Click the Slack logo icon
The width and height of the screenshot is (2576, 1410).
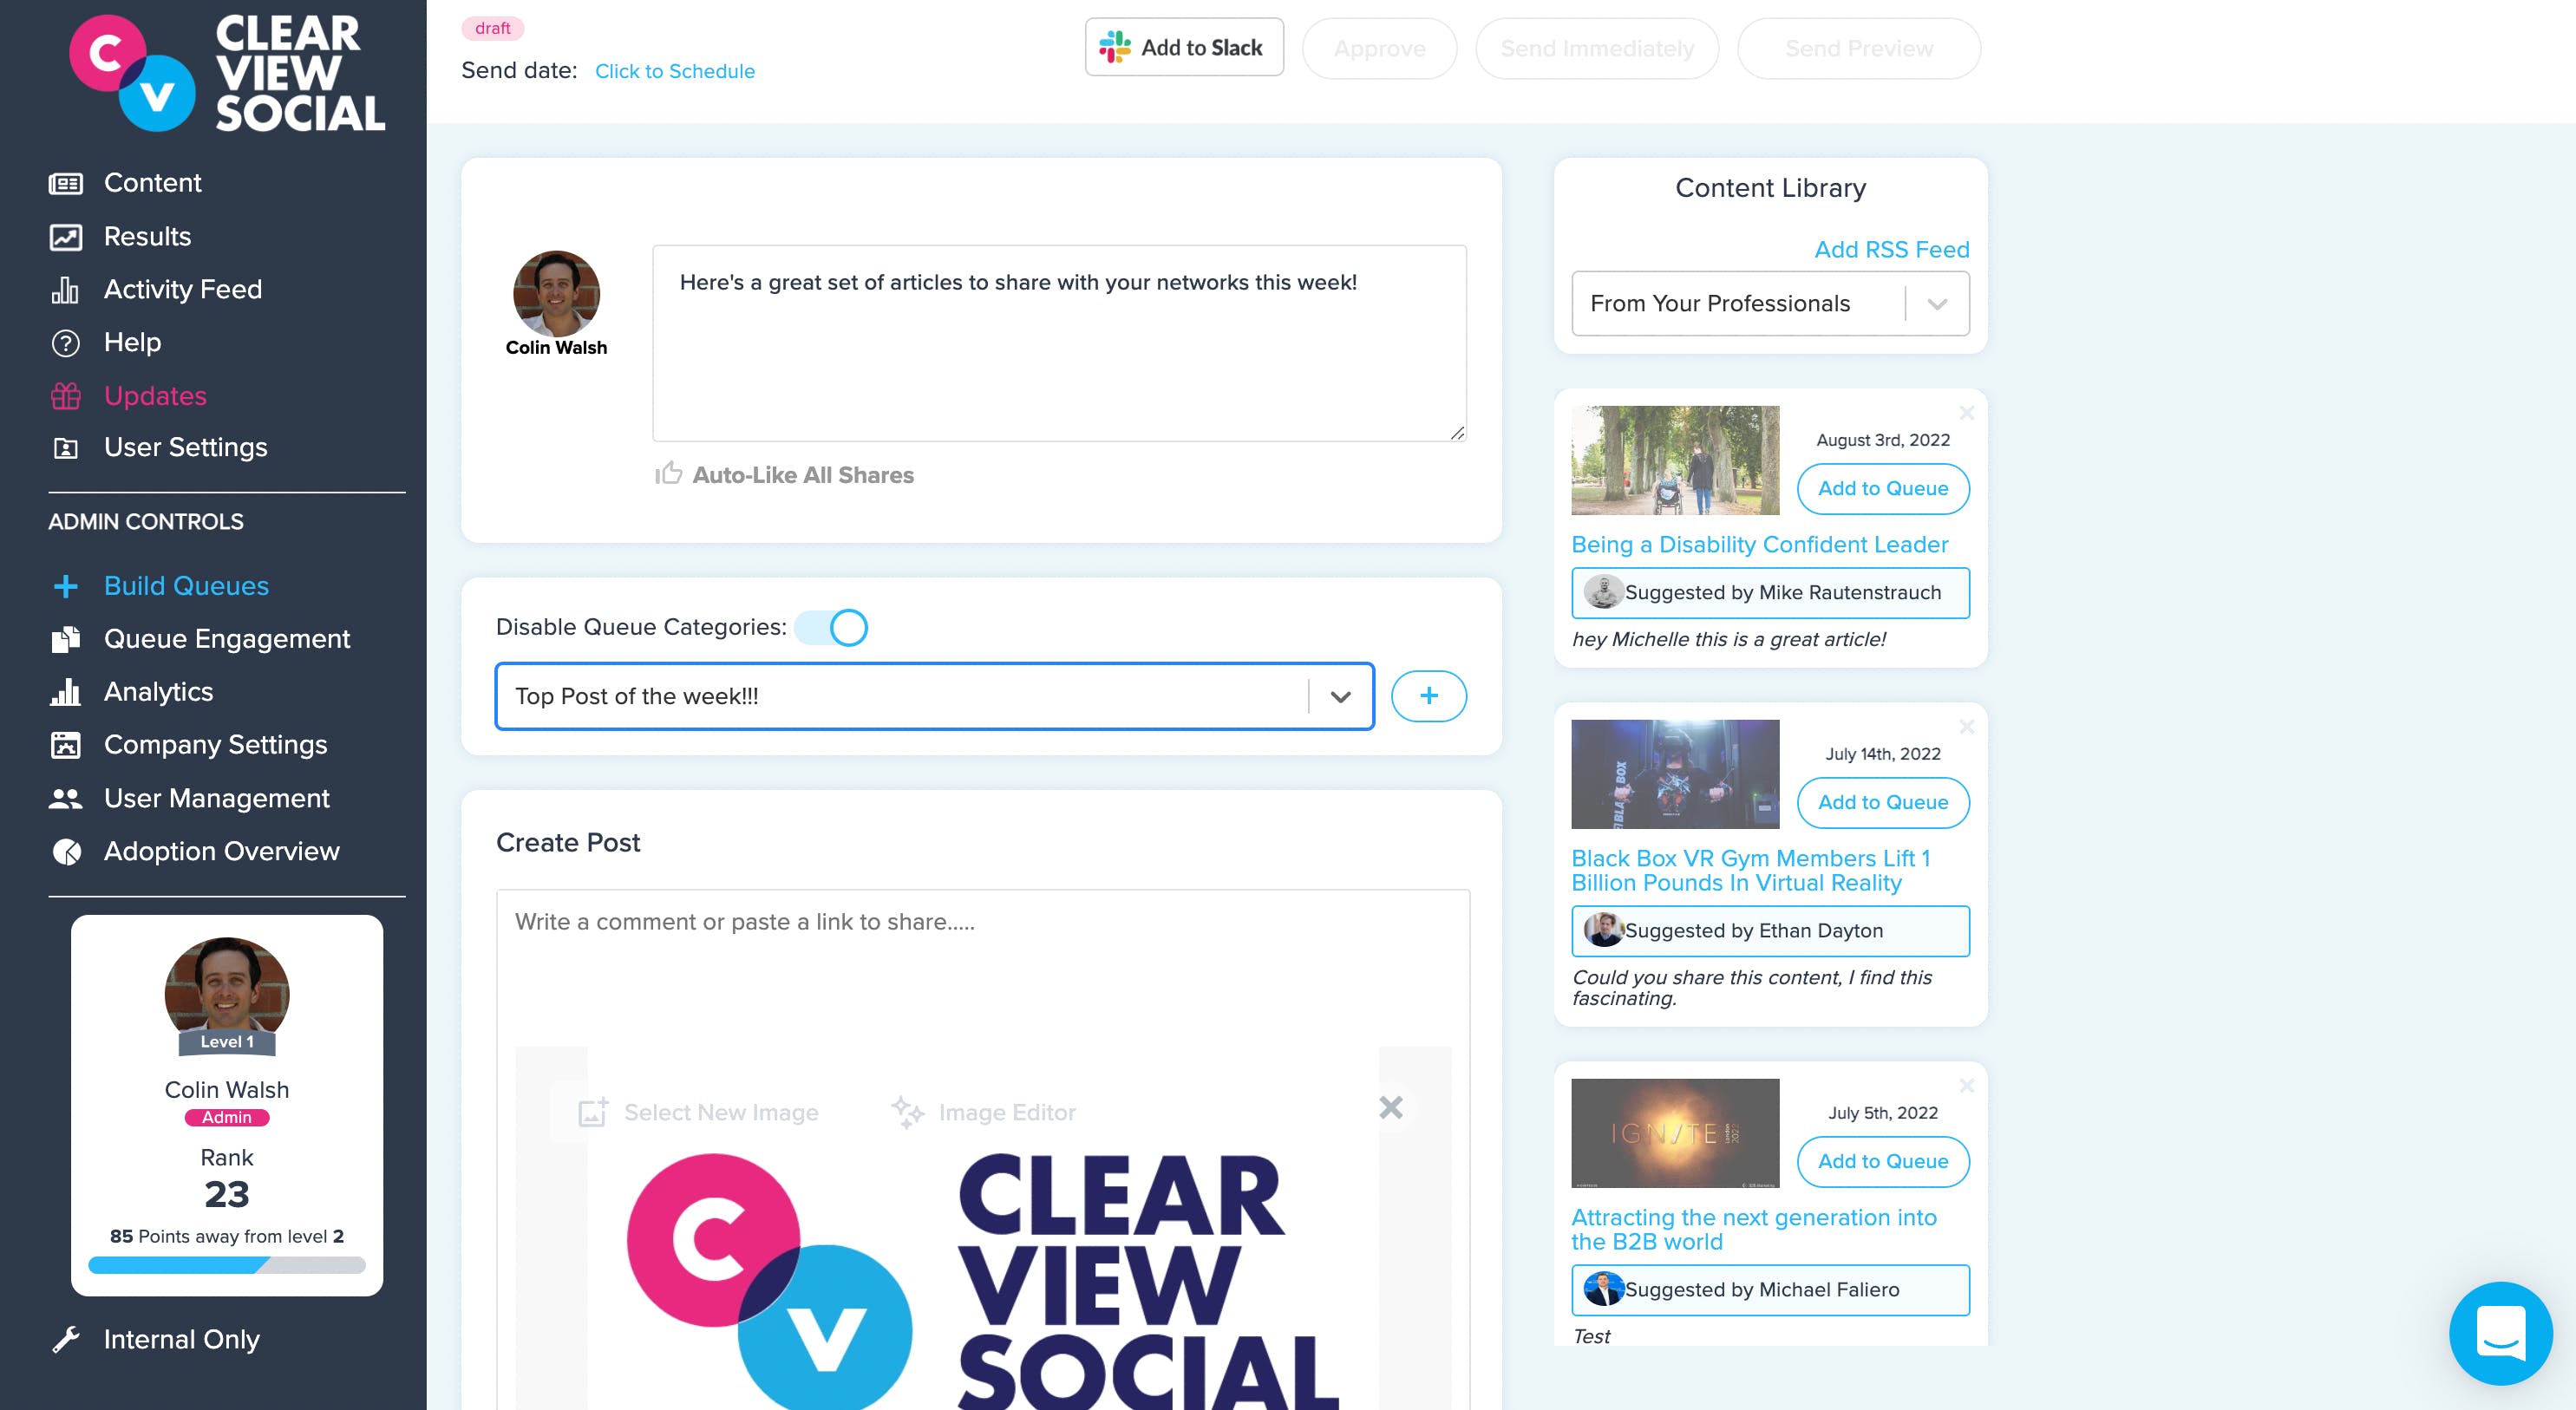tap(1114, 47)
